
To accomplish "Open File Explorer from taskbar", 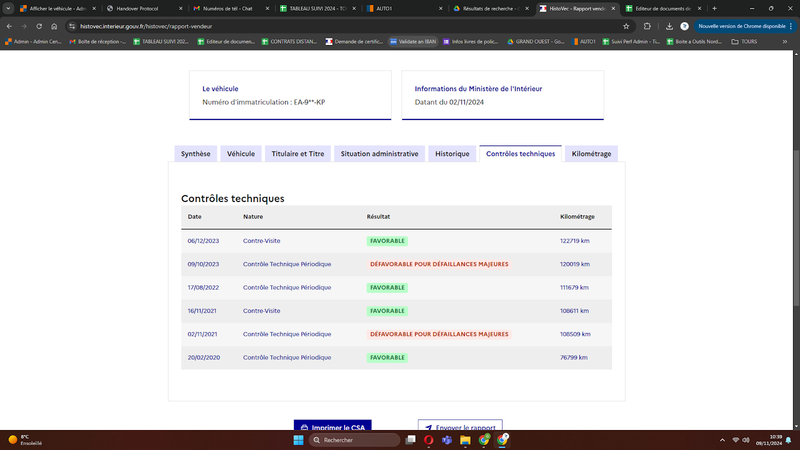I will point(465,440).
